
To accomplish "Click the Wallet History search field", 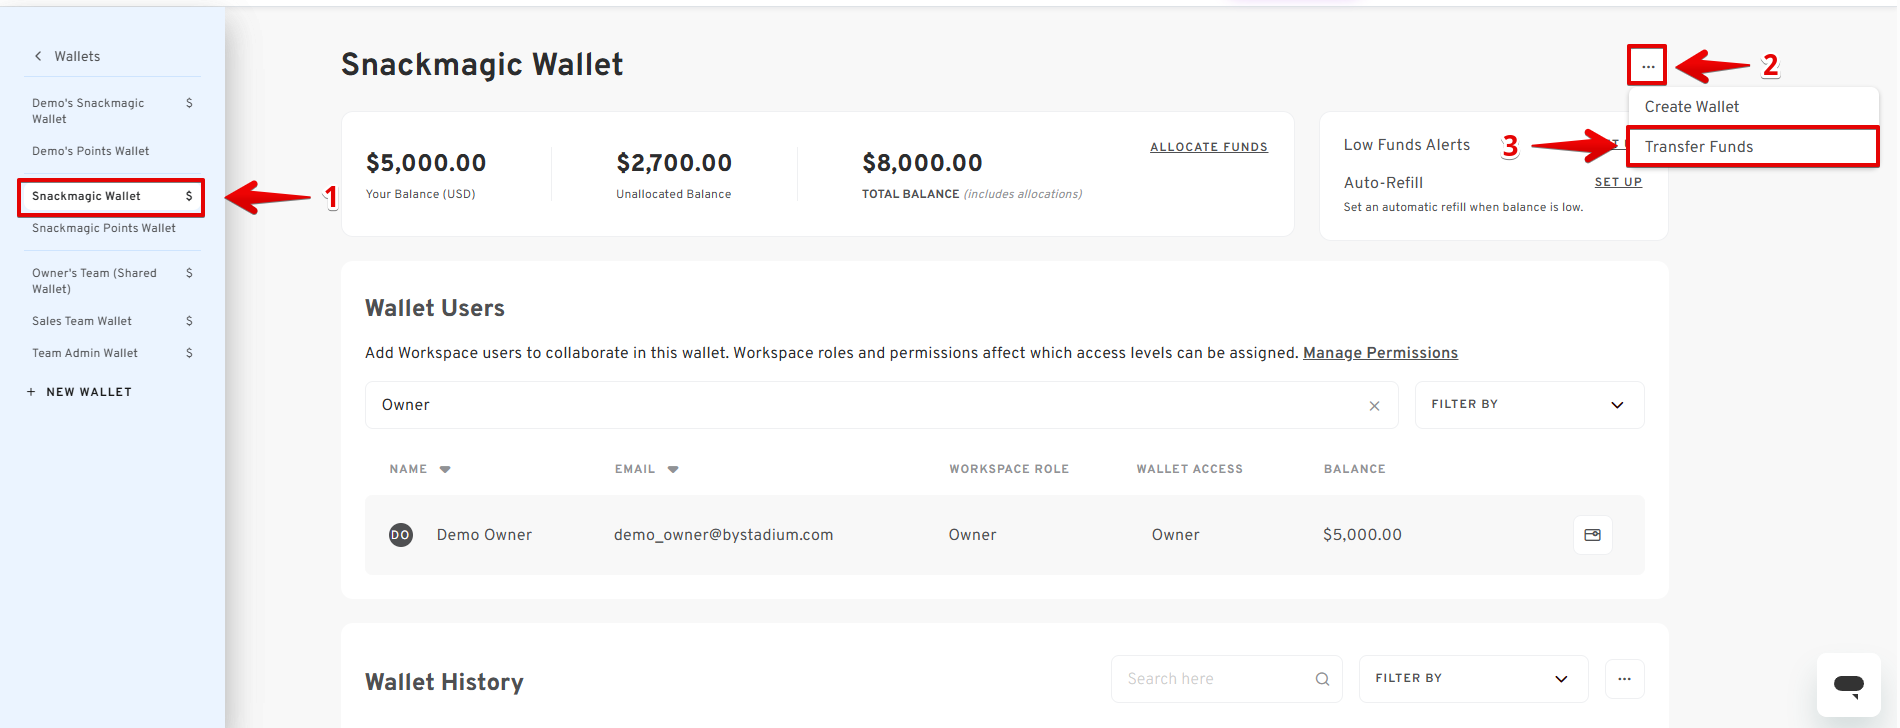I will click(1215, 679).
